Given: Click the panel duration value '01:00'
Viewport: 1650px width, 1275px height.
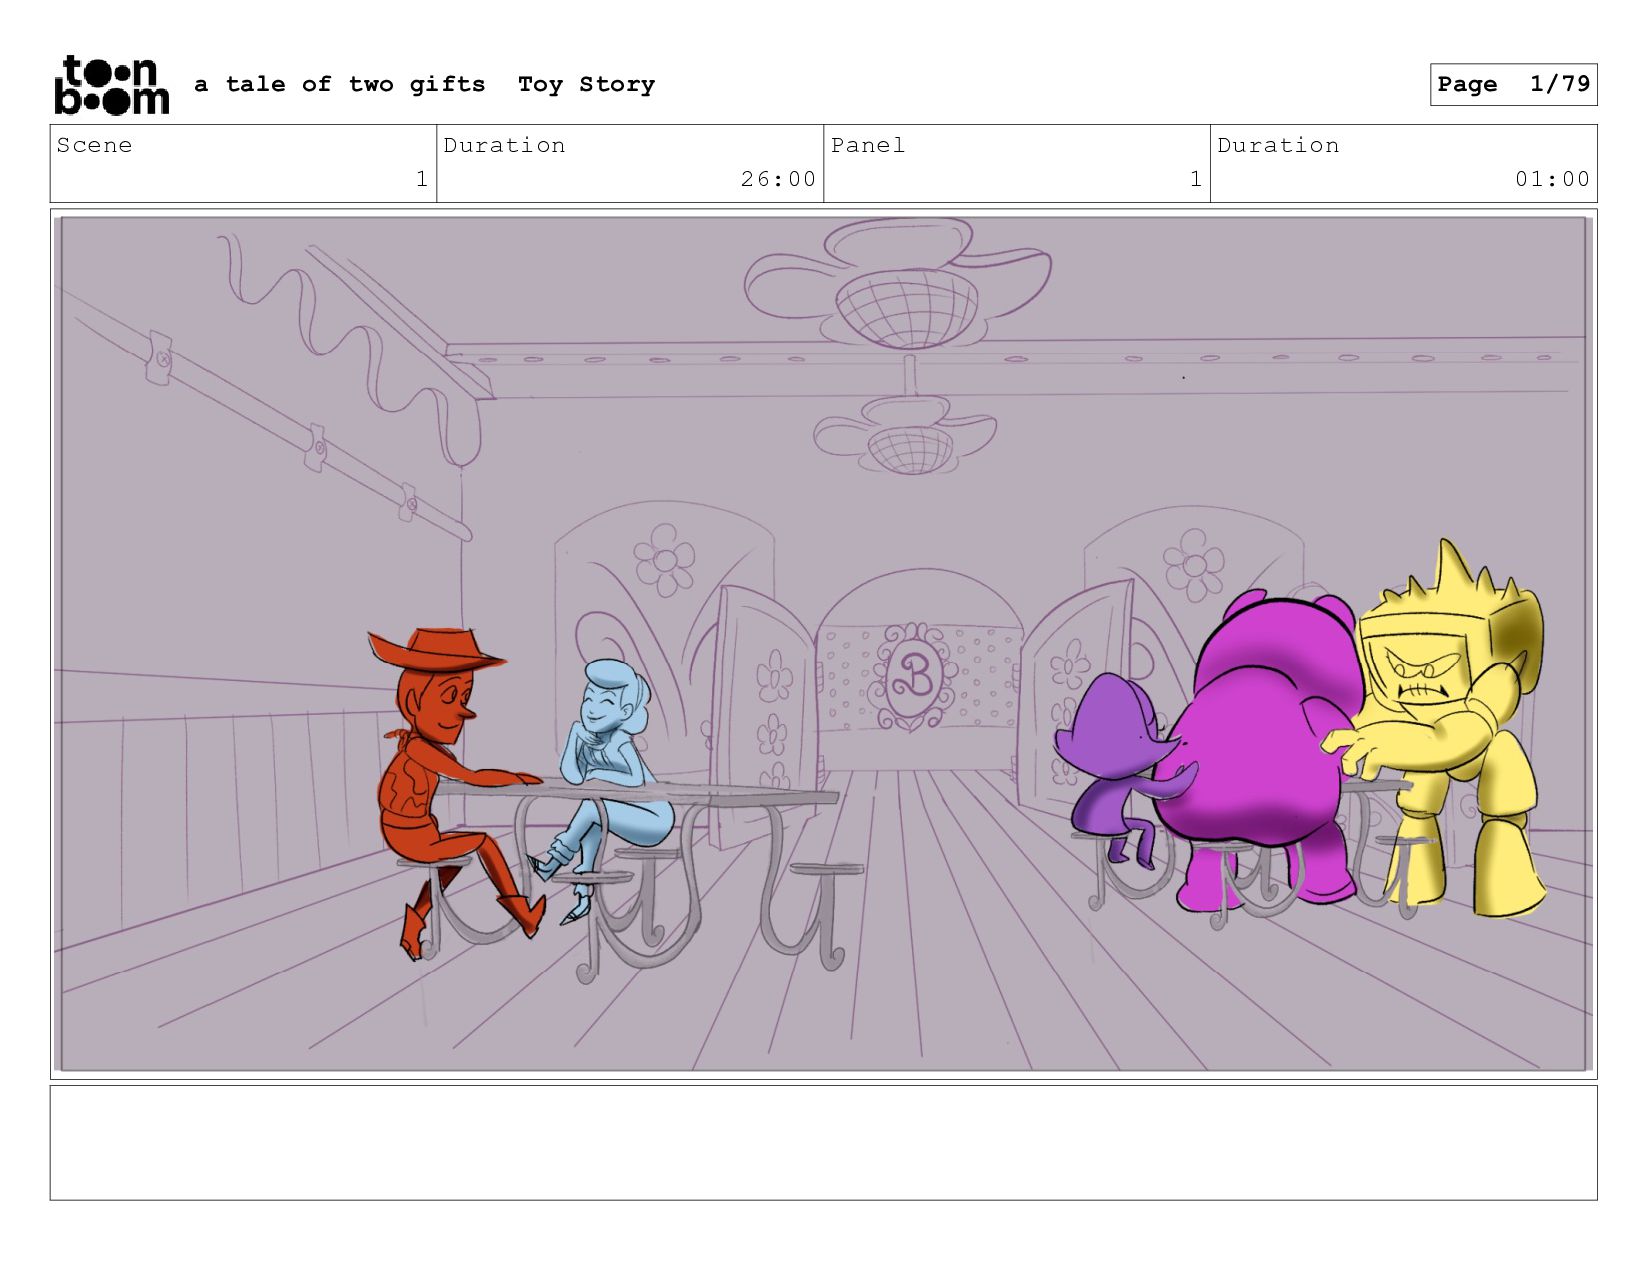Looking at the screenshot, I should [x=1552, y=179].
